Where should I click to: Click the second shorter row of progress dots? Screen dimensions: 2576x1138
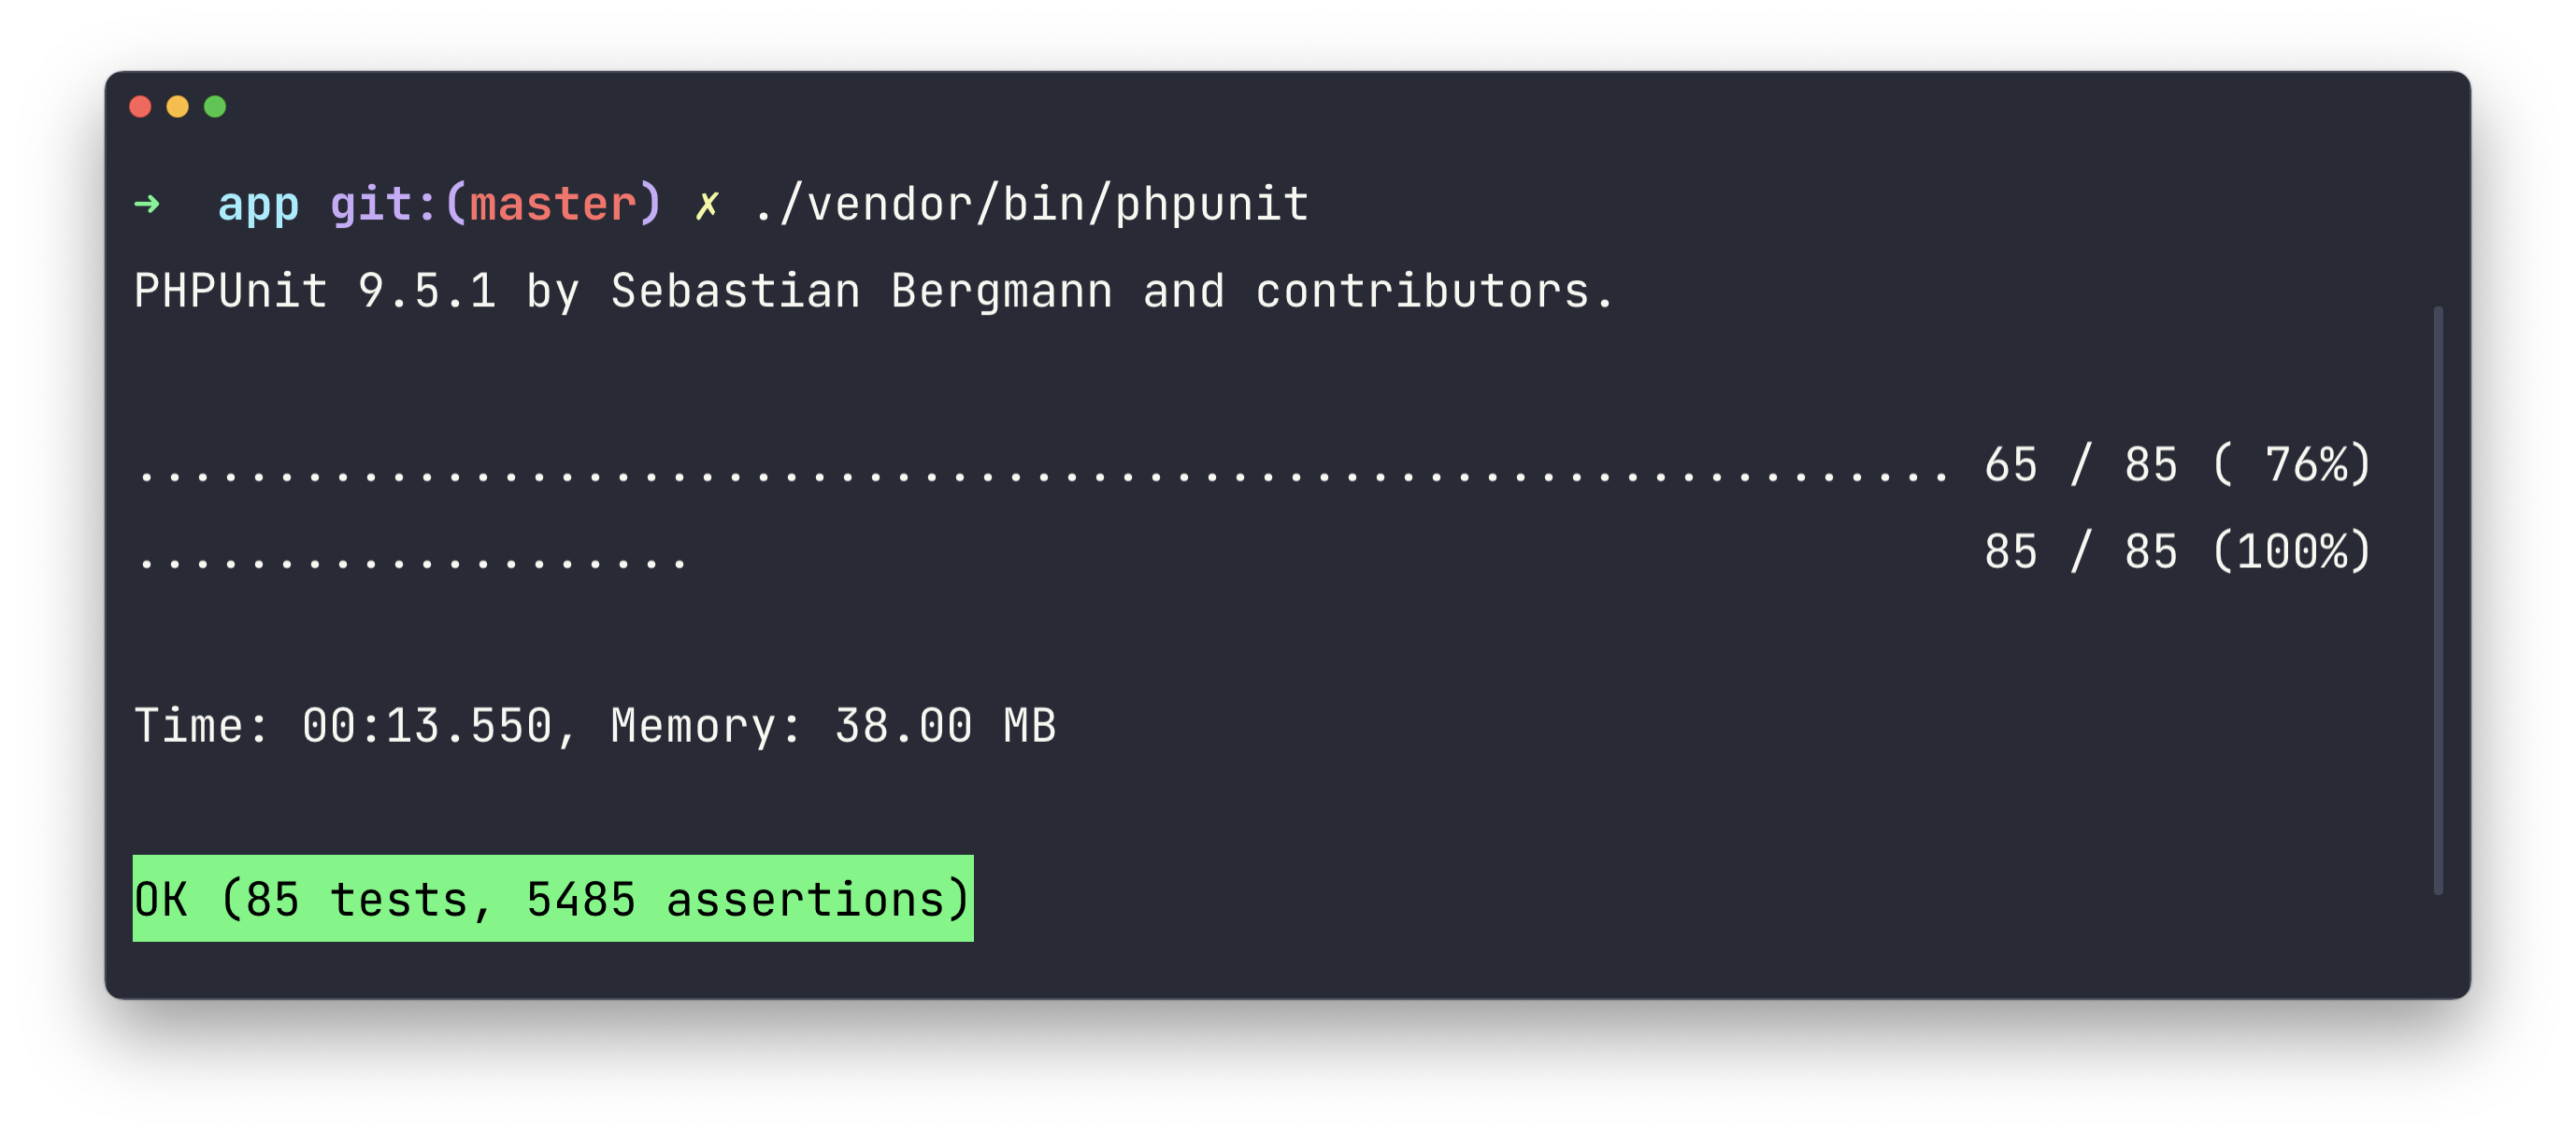[412, 559]
